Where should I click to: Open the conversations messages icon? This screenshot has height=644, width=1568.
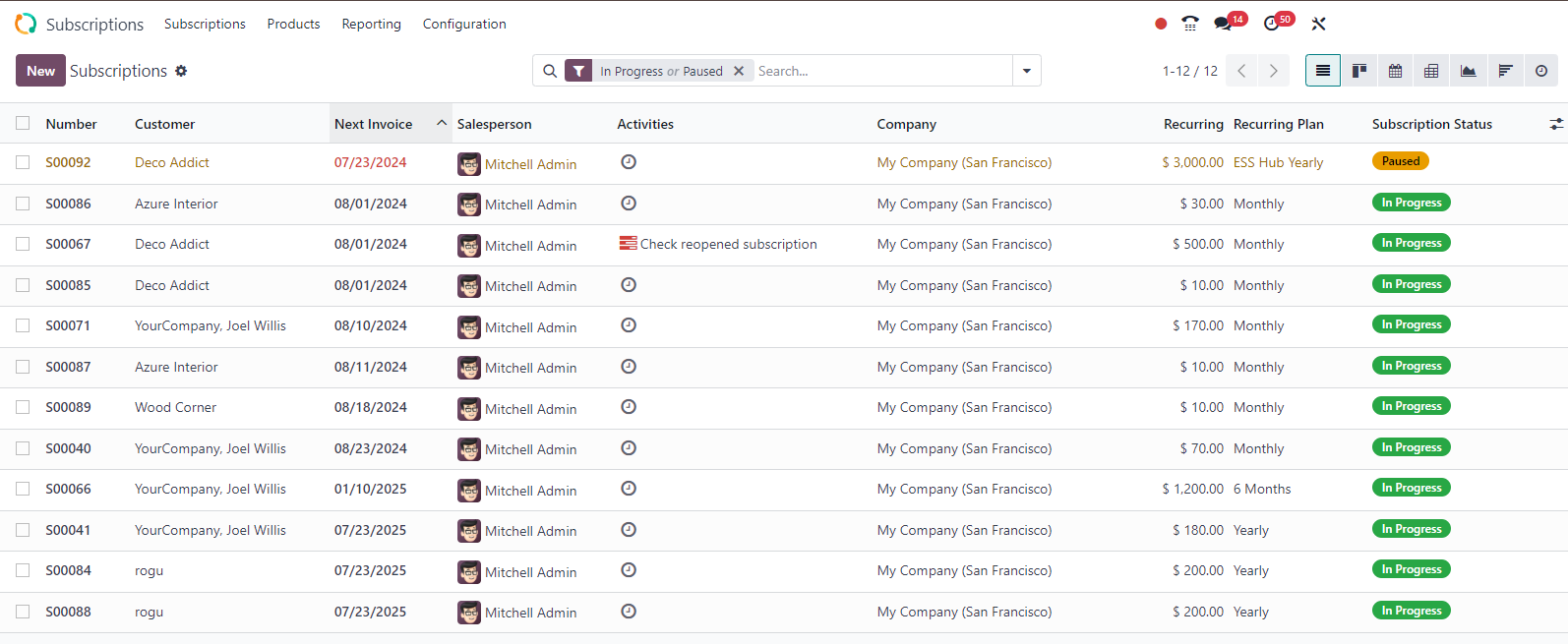(1223, 24)
